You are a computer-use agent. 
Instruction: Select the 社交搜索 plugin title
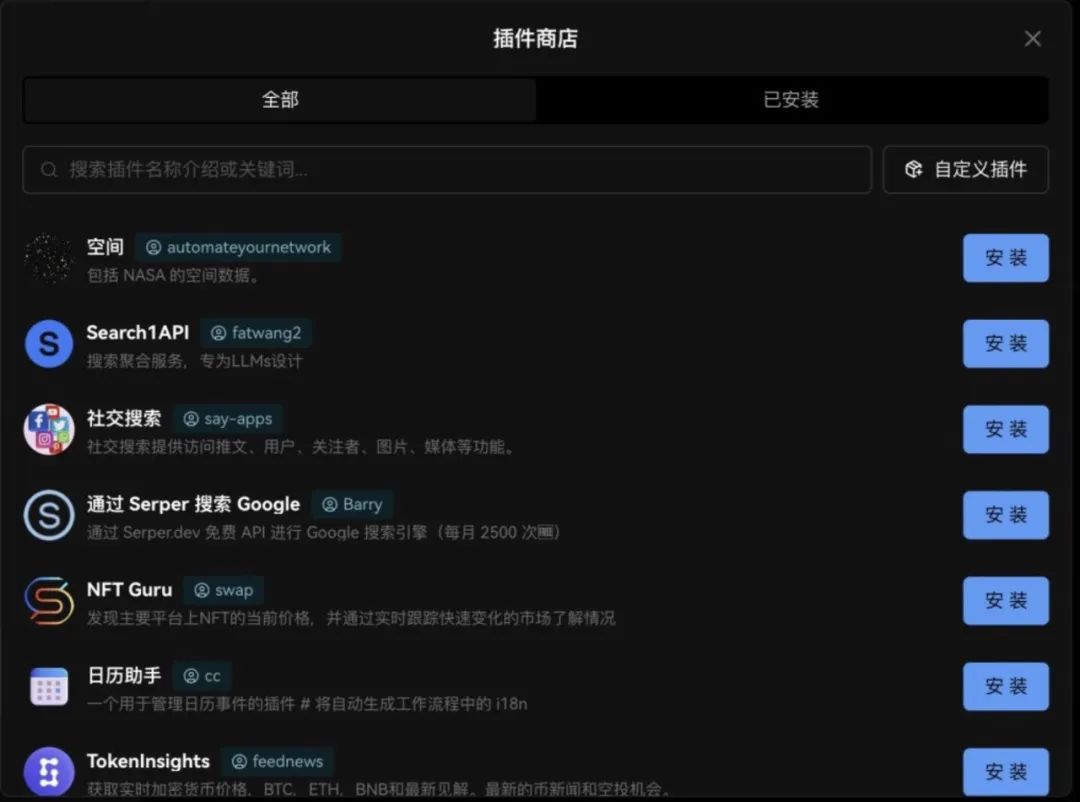(124, 418)
